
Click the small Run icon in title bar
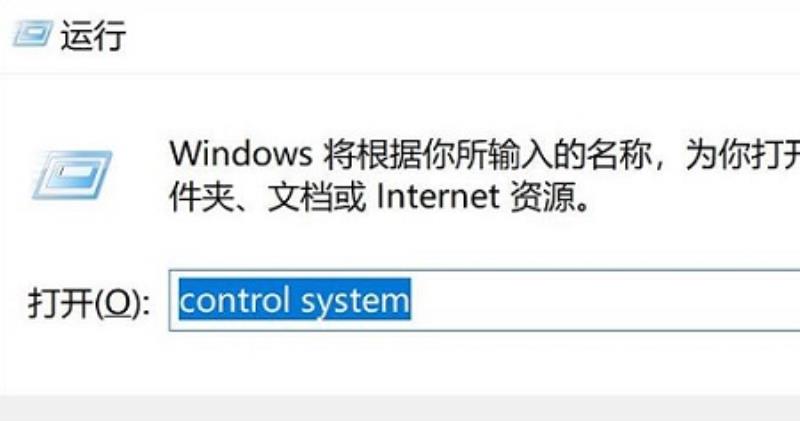point(33,34)
